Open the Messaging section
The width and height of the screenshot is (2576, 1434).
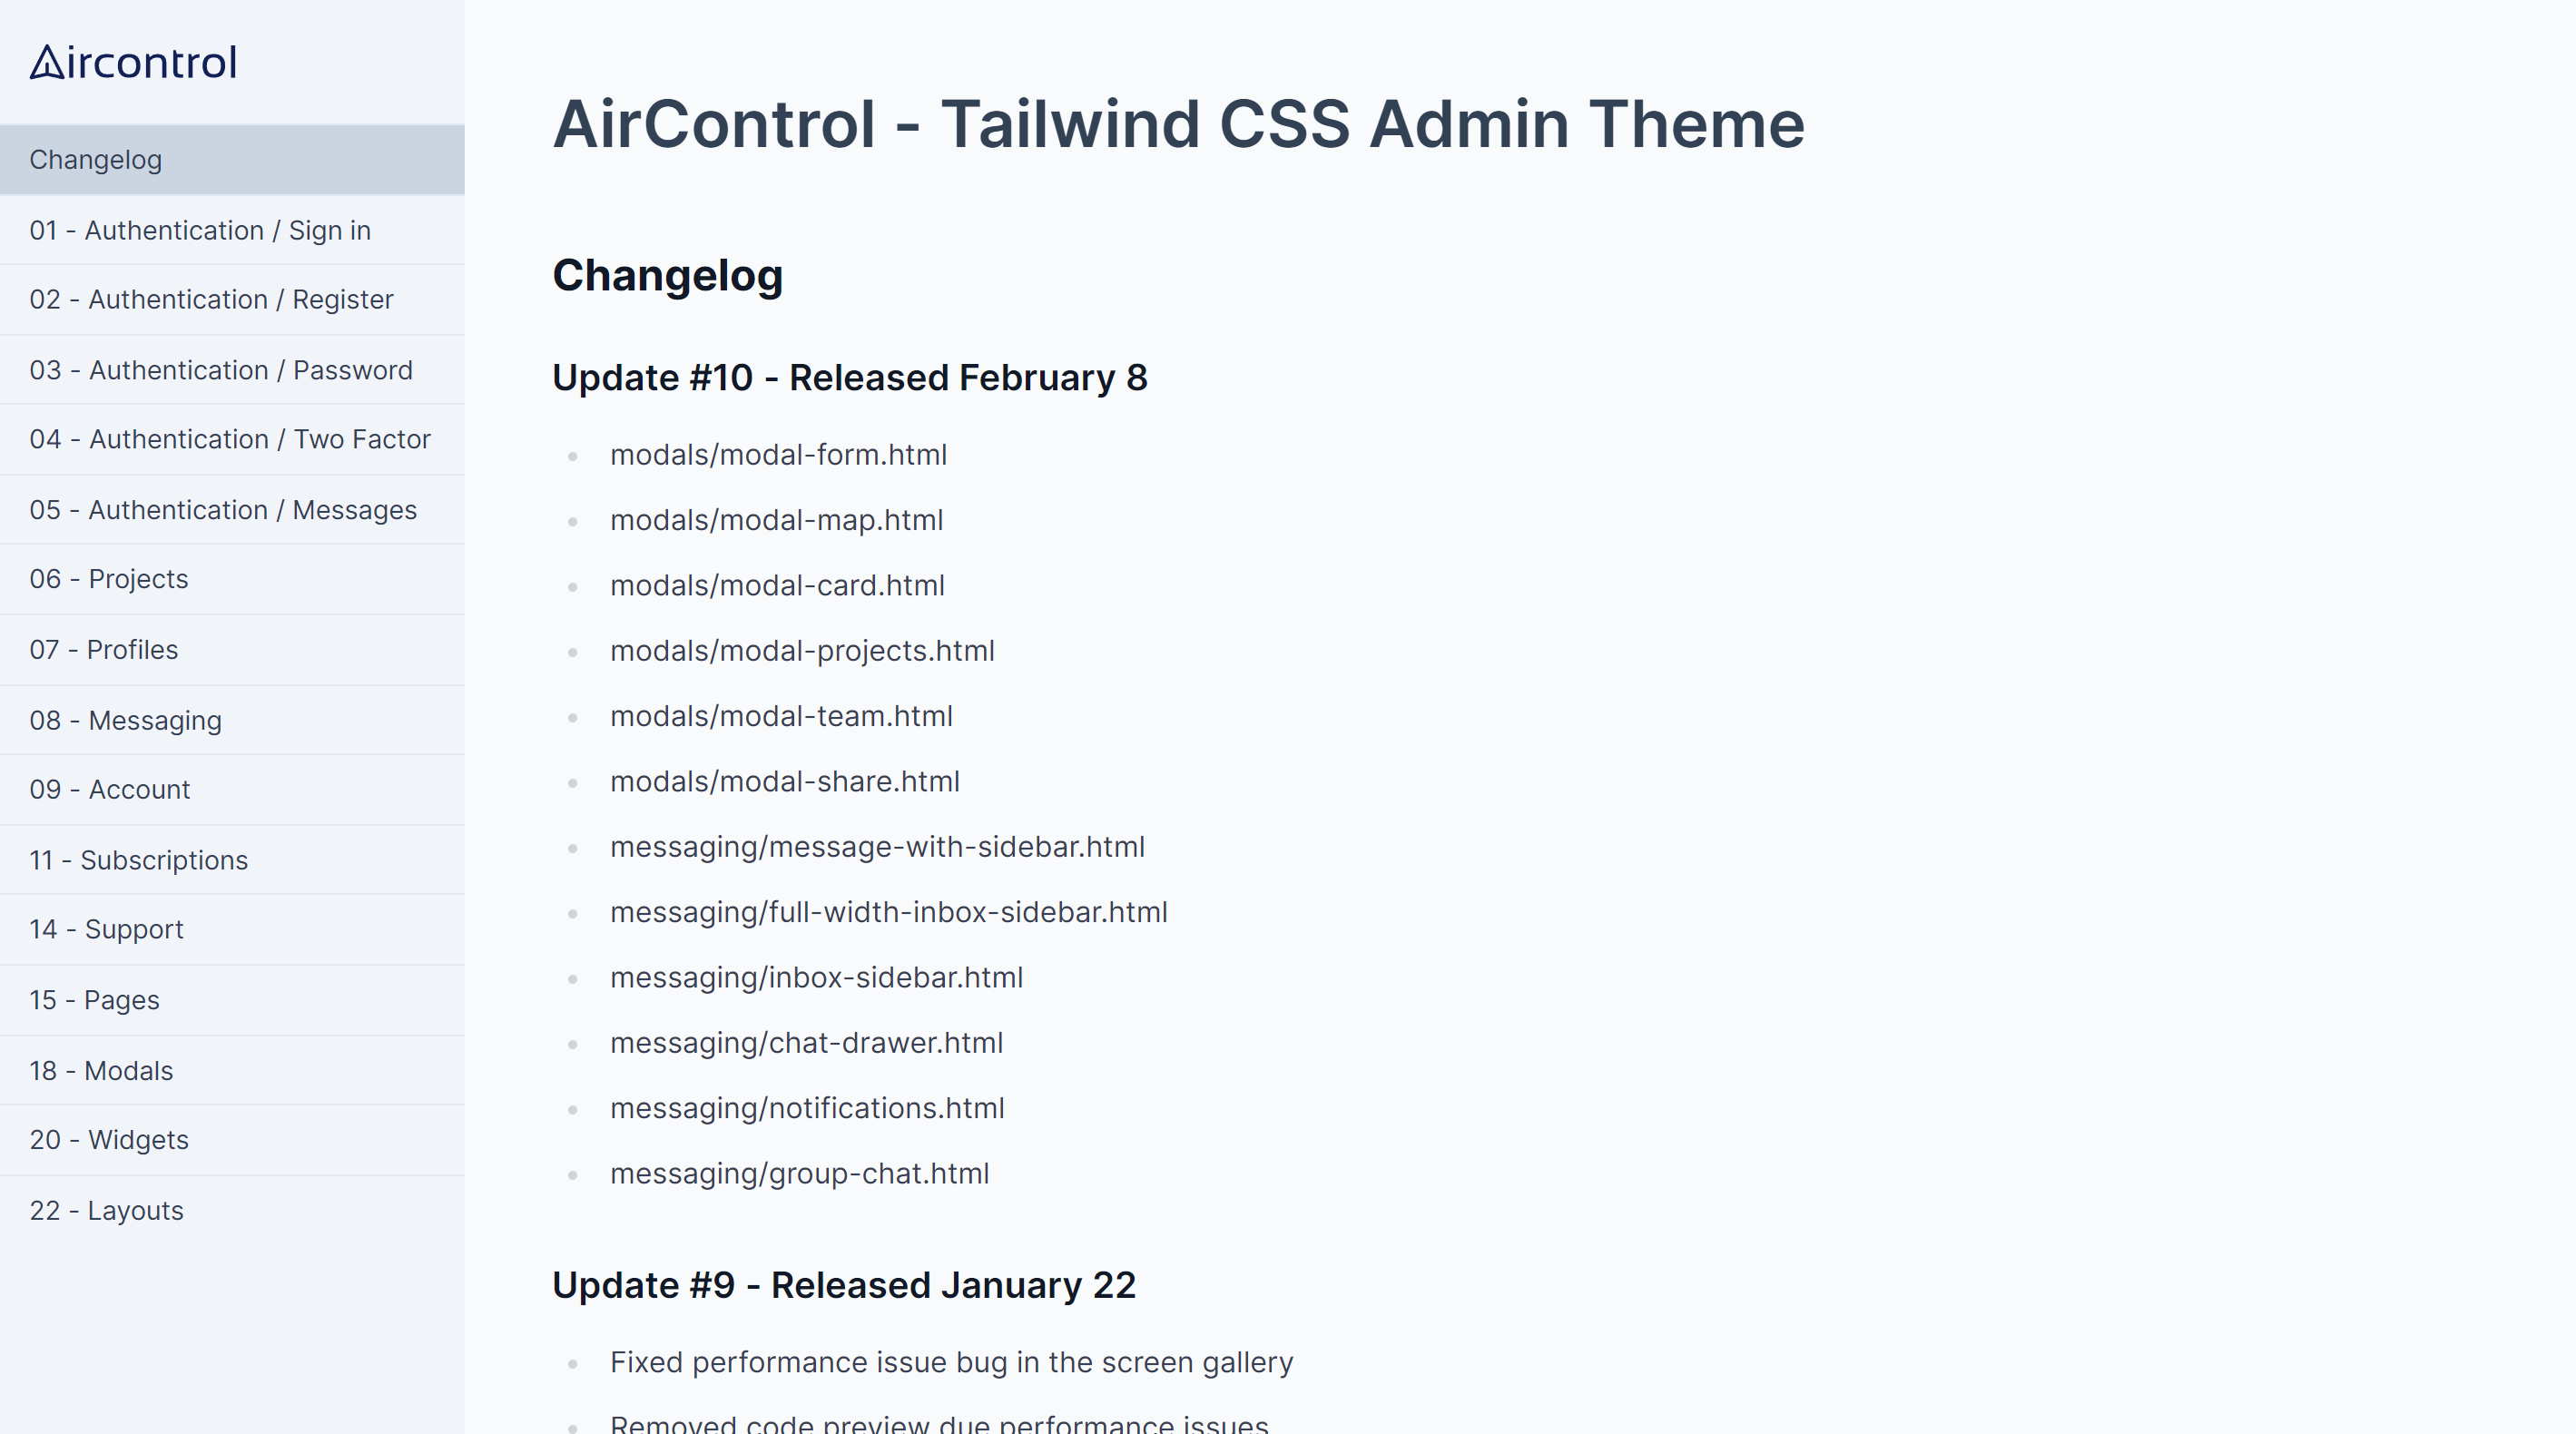(123, 719)
